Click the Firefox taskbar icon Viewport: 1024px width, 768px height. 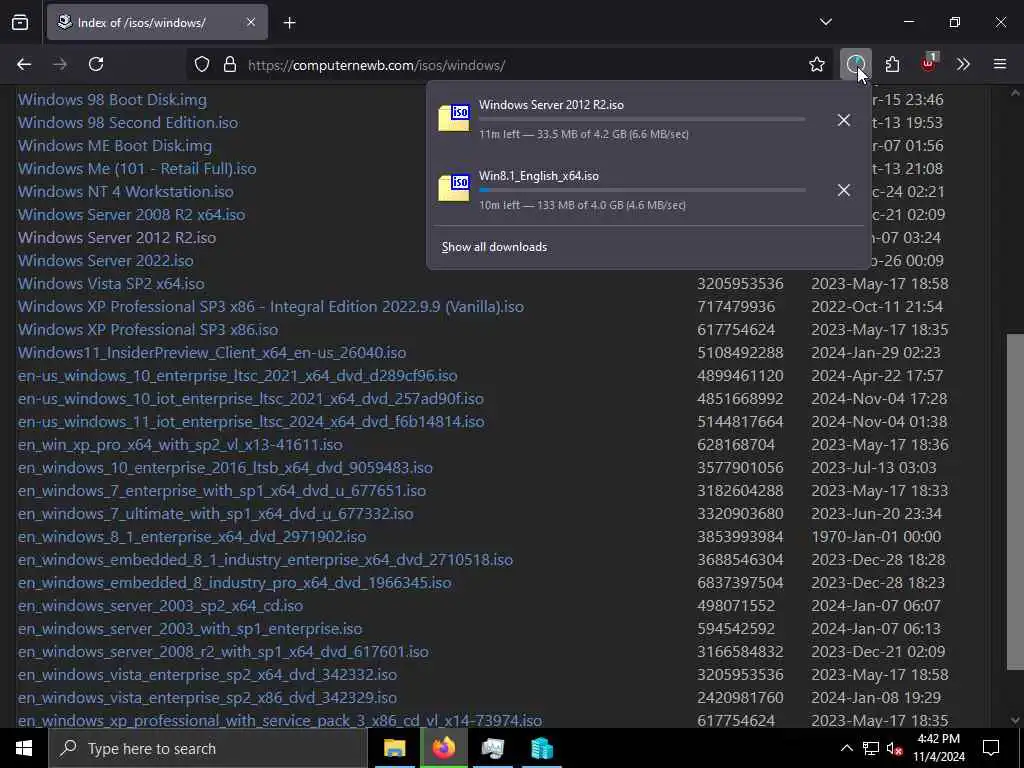click(443, 748)
